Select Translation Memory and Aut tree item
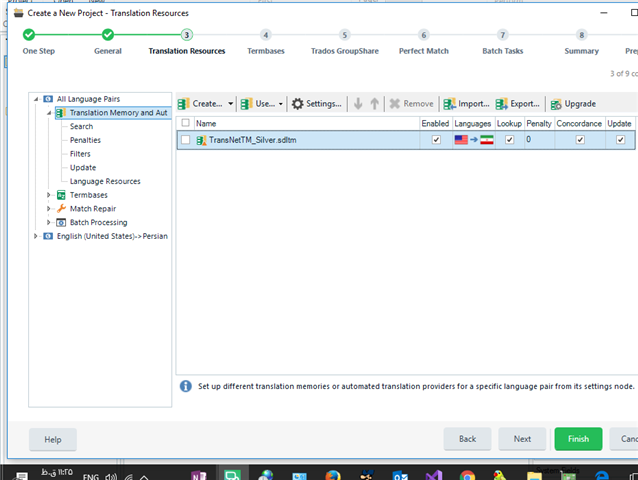 click(x=118, y=113)
